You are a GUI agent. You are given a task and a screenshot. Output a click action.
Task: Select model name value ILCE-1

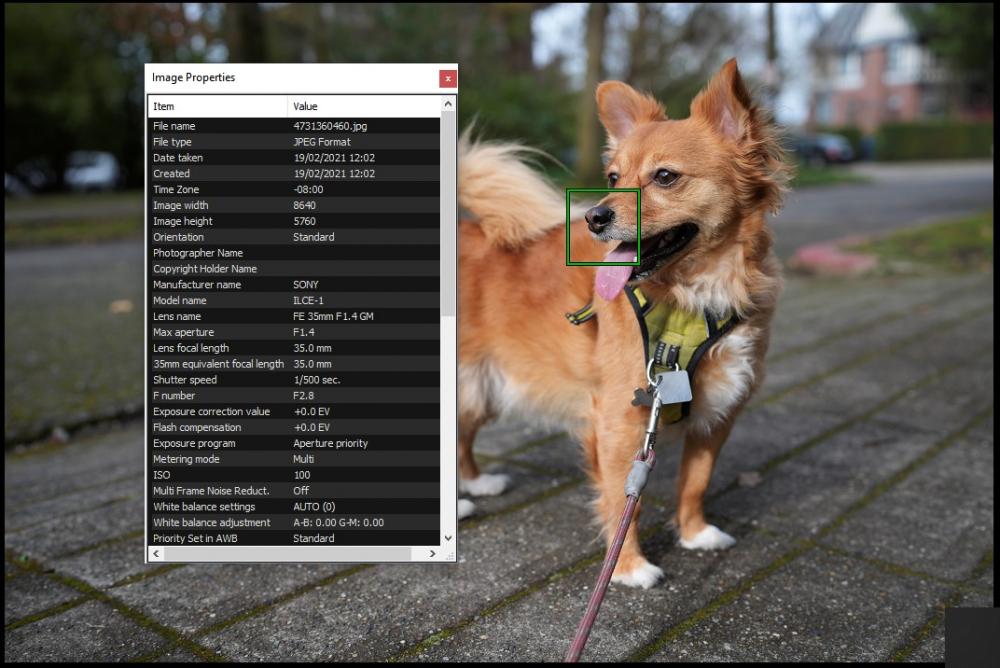[308, 301]
